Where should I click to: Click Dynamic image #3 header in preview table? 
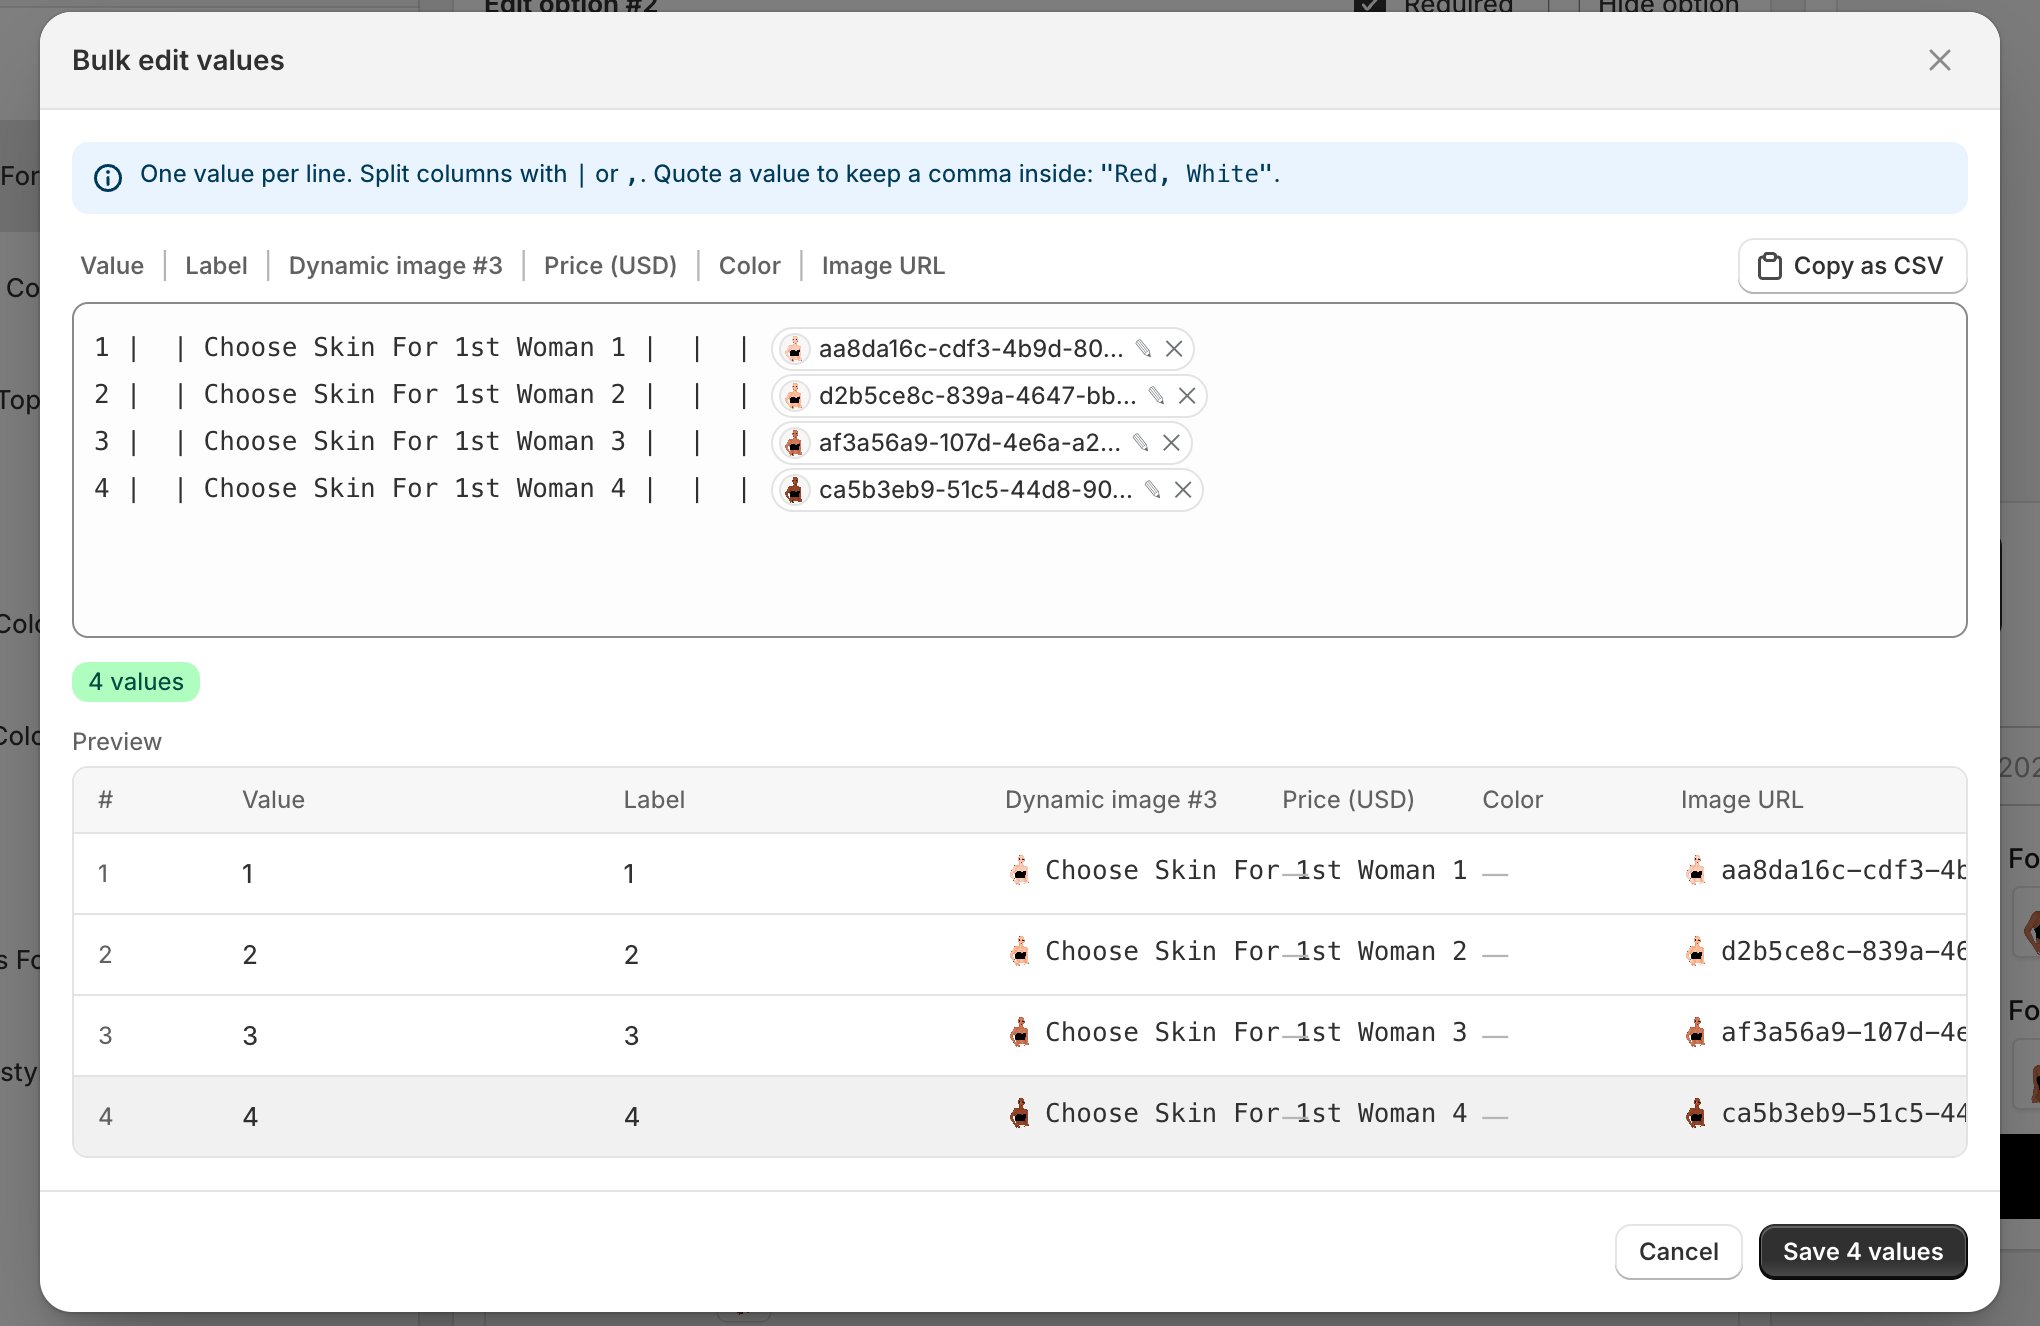(x=1111, y=800)
